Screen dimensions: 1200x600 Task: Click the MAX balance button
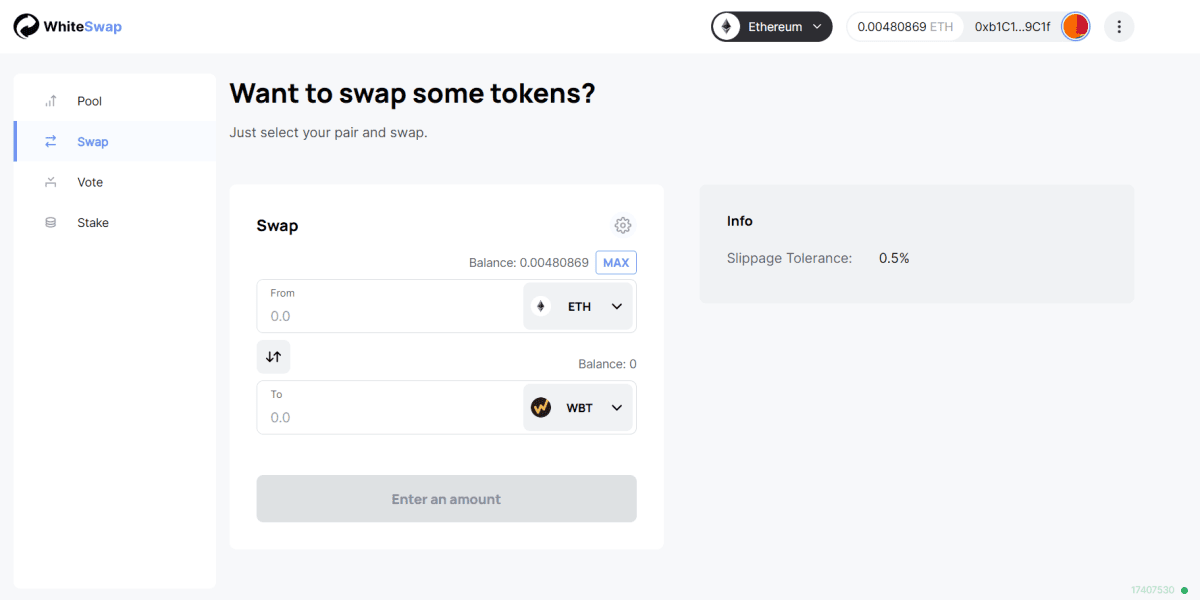615,262
